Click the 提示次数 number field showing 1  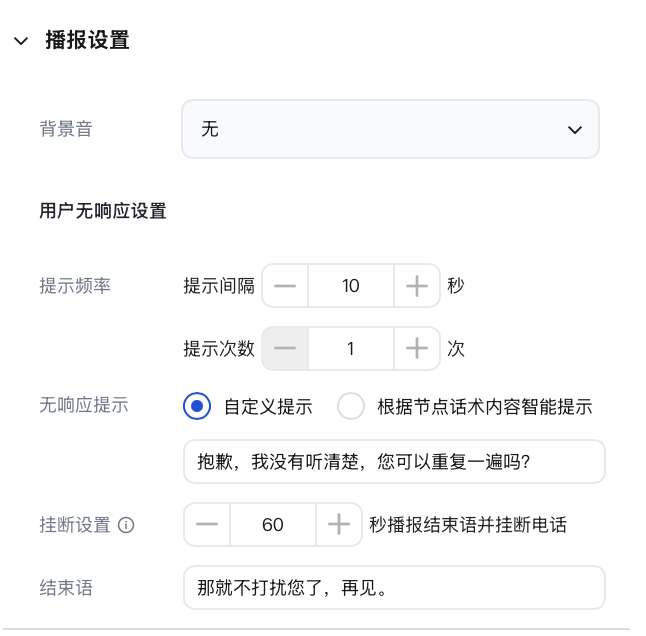click(351, 349)
